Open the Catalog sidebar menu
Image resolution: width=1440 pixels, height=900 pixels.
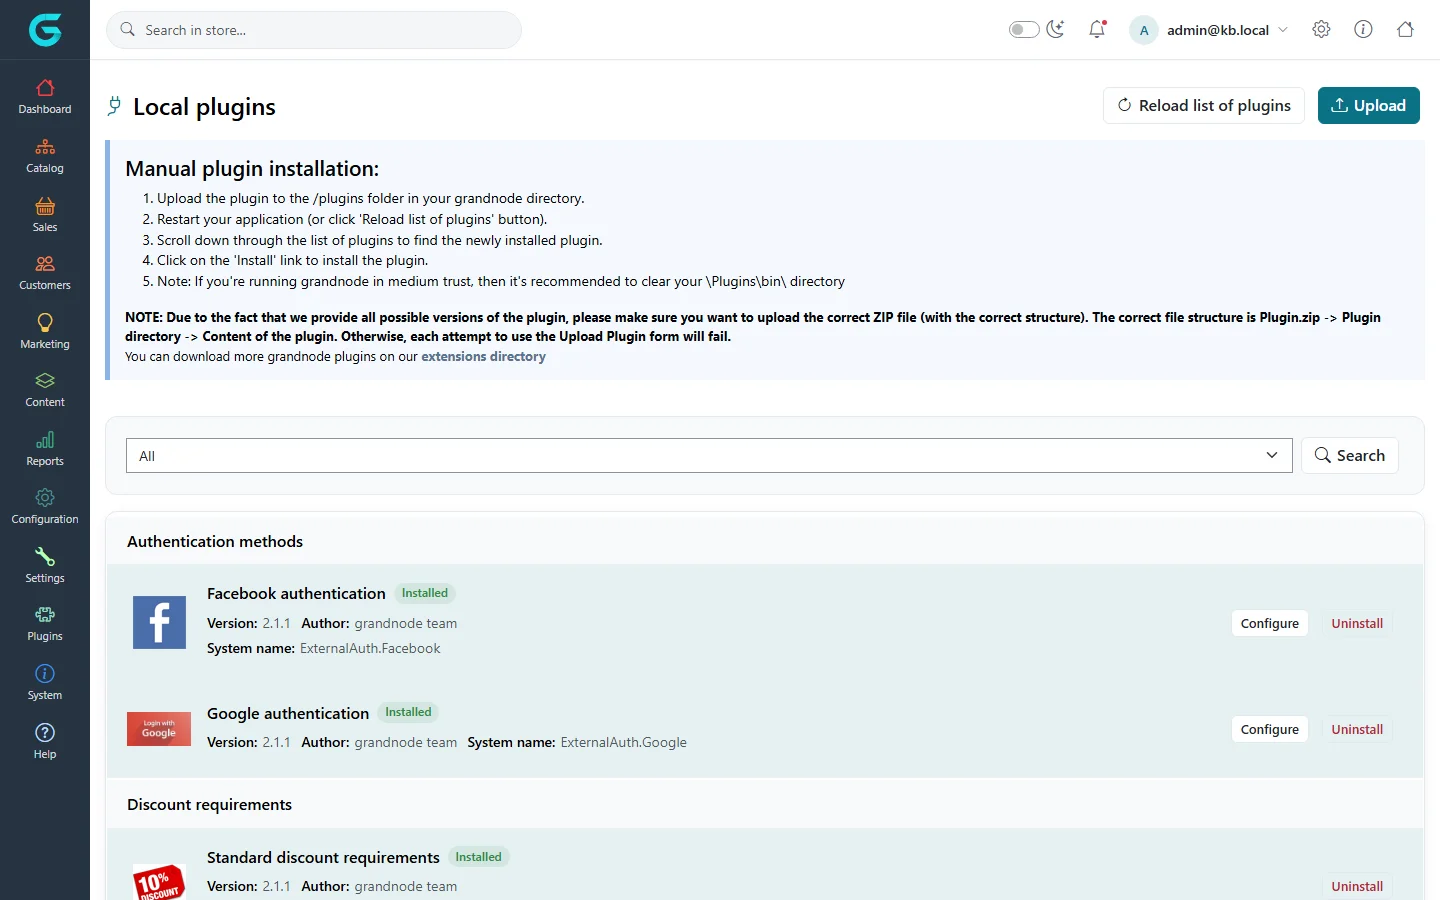[x=45, y=156]
